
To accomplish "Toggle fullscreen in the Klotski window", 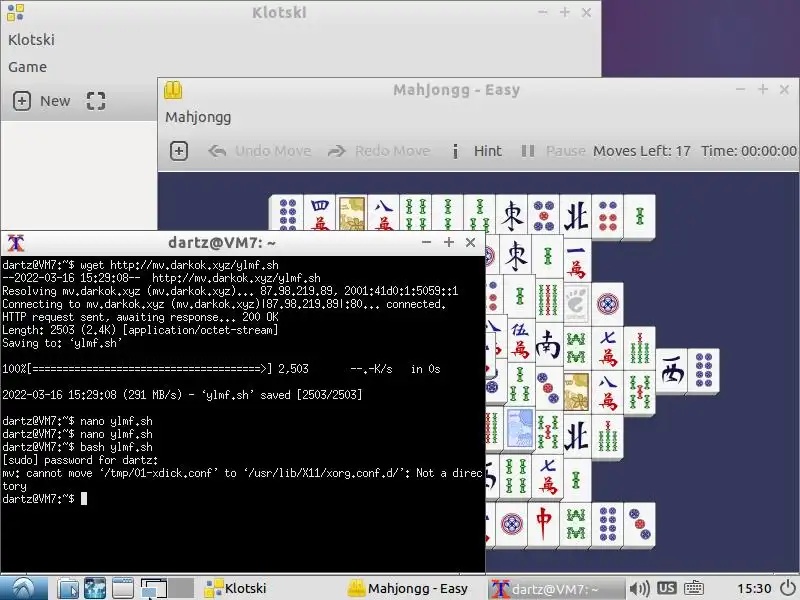I will coord(96,101).
